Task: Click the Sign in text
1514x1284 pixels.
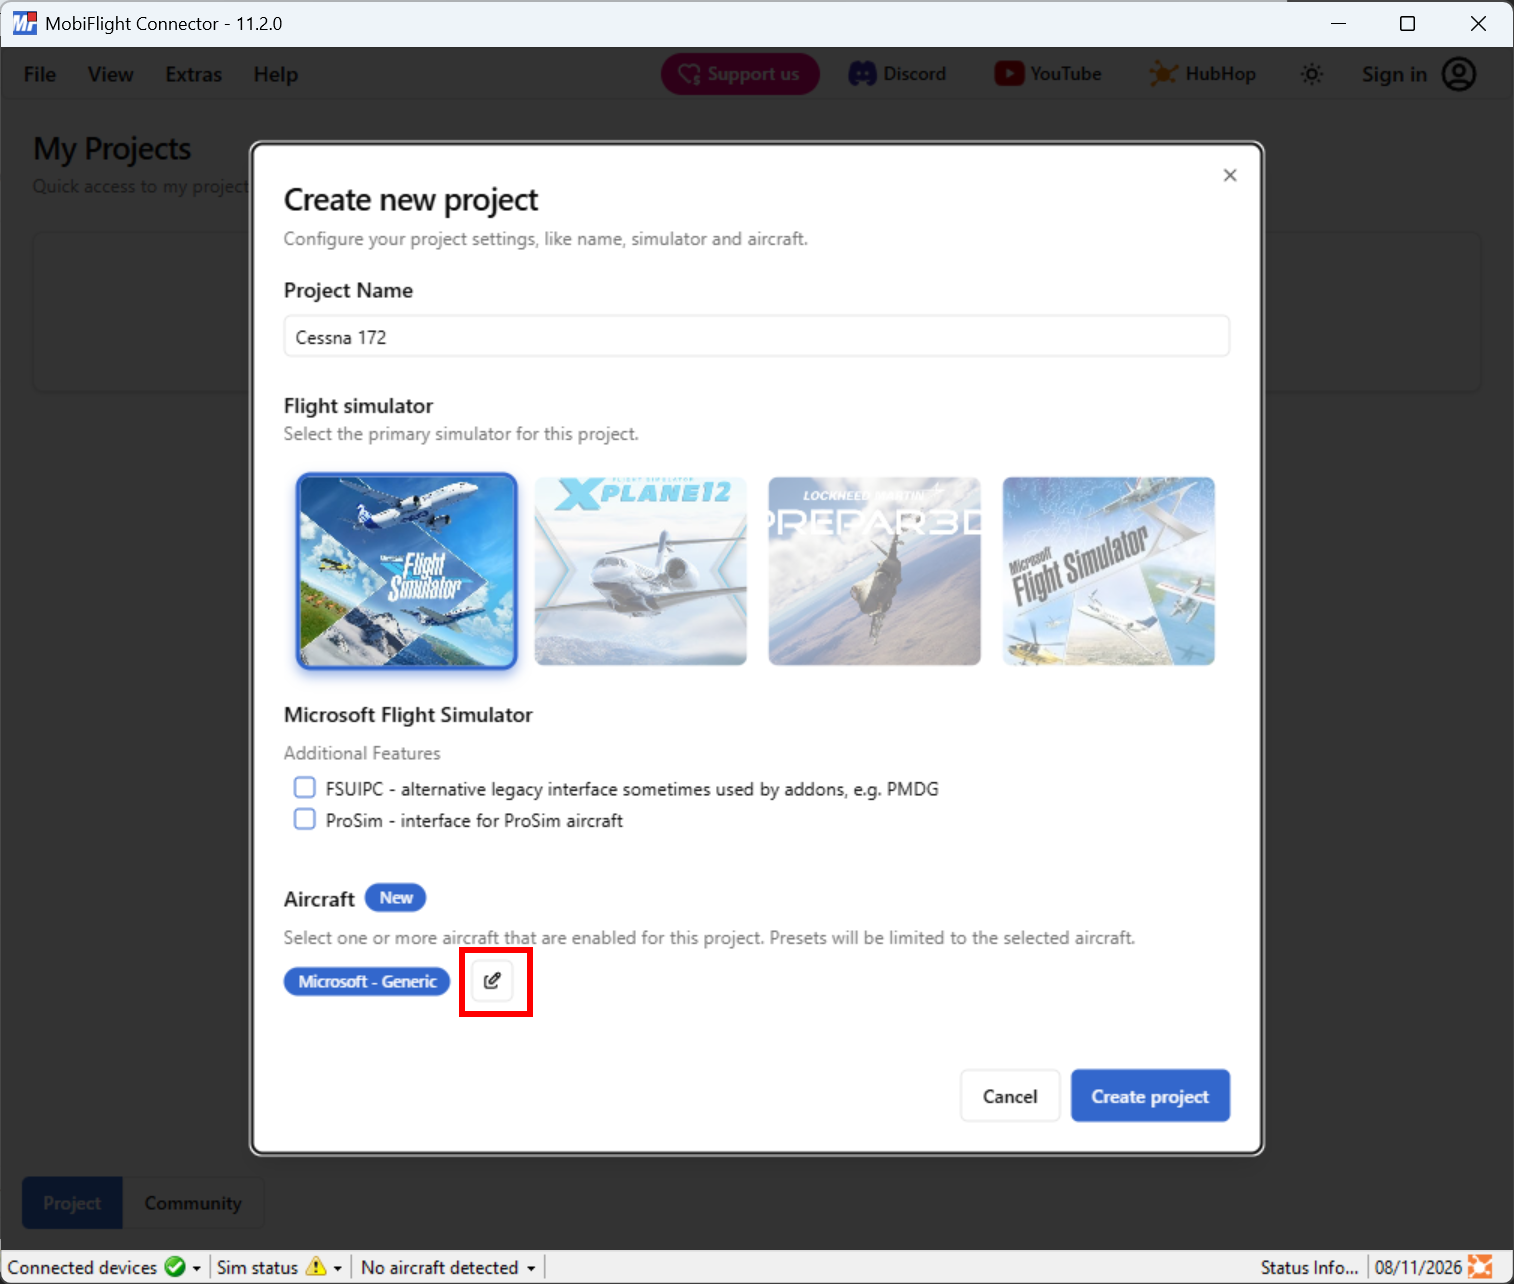Action: (1394, 74)
